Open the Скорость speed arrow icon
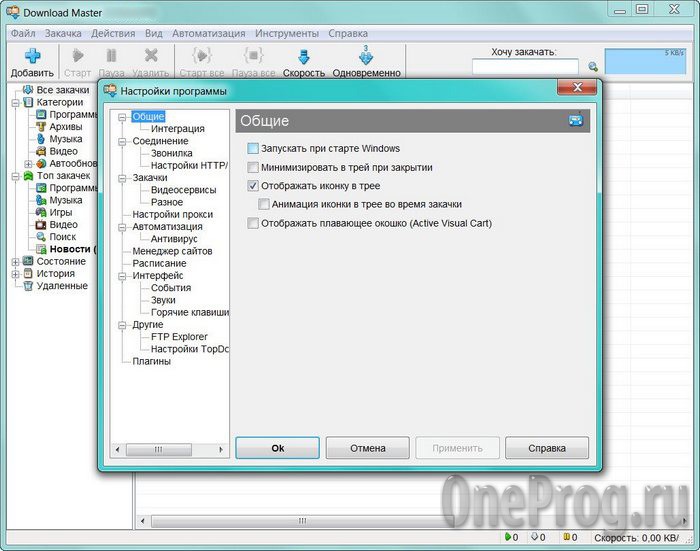The height and width of the screenshot is (551, 700). 304,57
